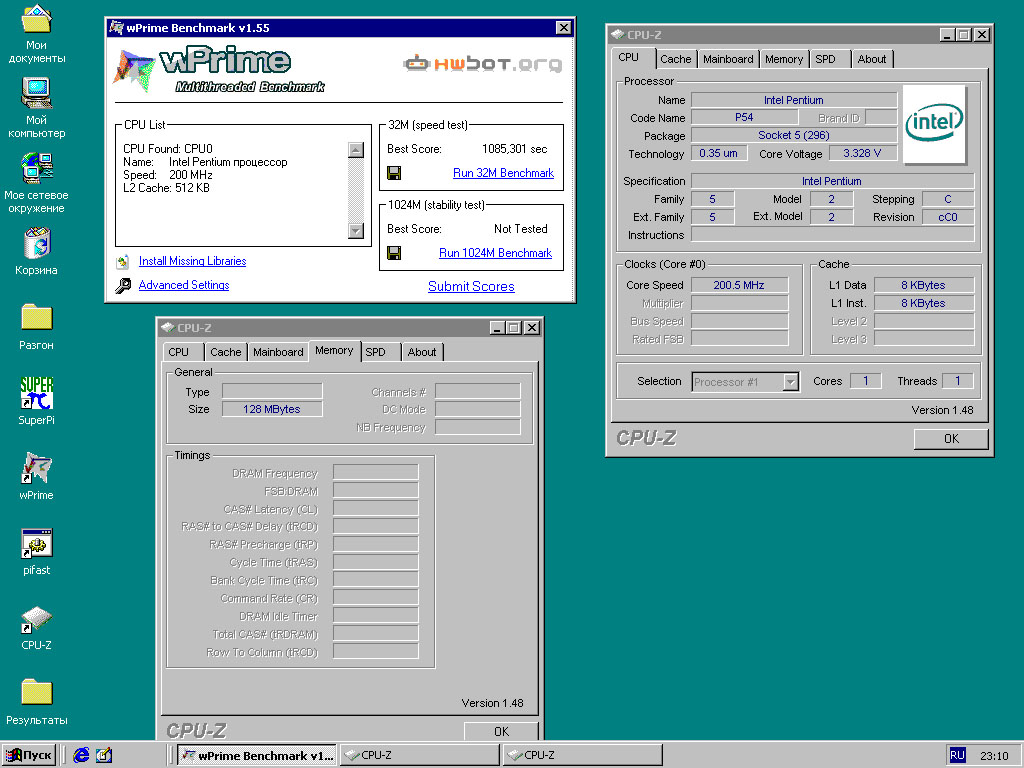The width and height of the screenshot is (1024, 768).
Task: Launch Internet Explorer from quick launch
Action: click(81, 755)
